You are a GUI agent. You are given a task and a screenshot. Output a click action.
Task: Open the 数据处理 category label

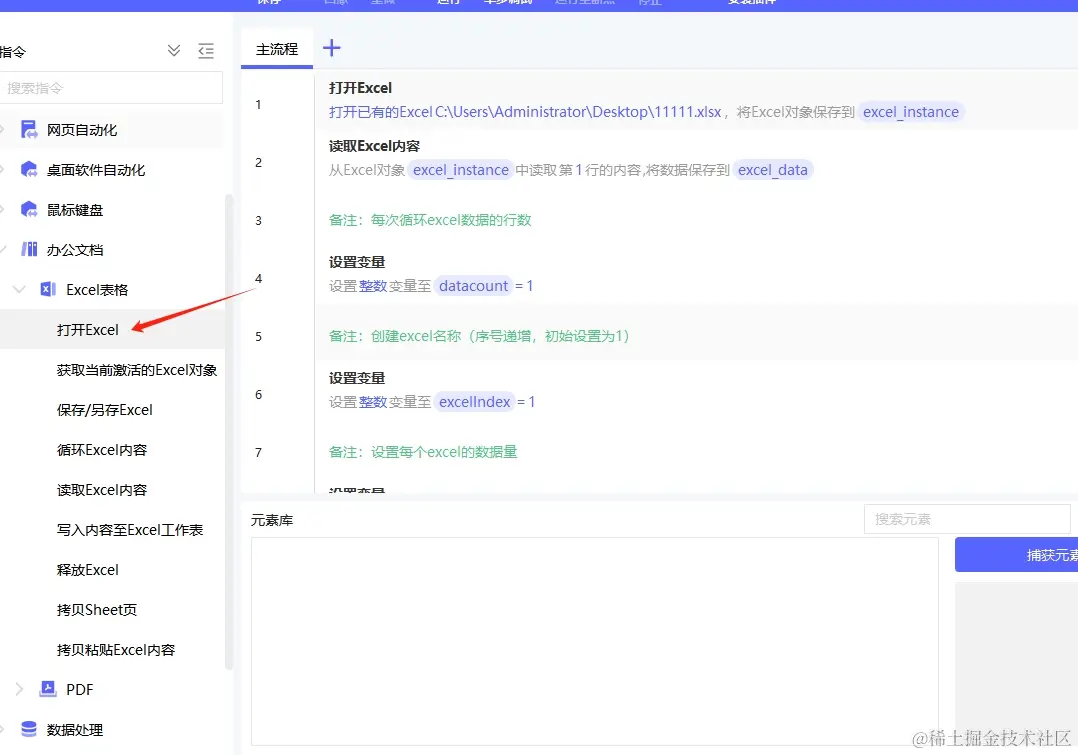click(75, 730)
